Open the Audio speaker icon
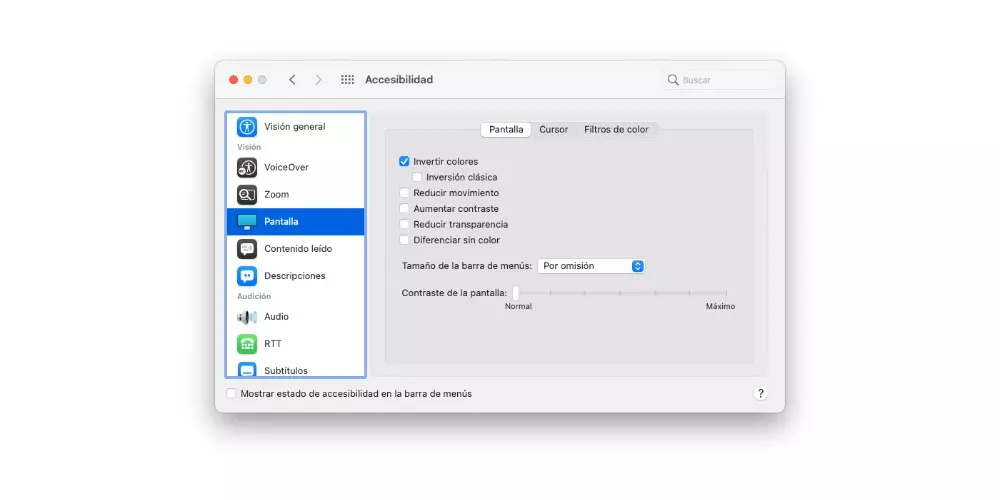Viewport: 1000px width, 500px height. (x=247, y=317)
